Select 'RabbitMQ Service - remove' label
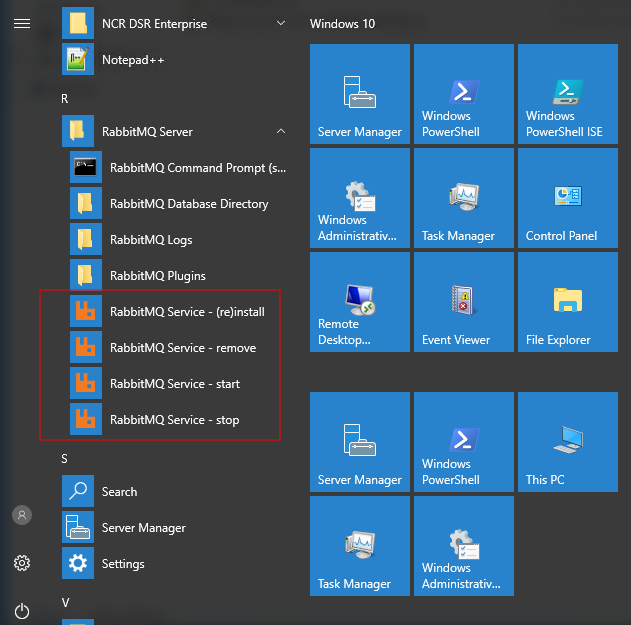 [x=183, y=348]
